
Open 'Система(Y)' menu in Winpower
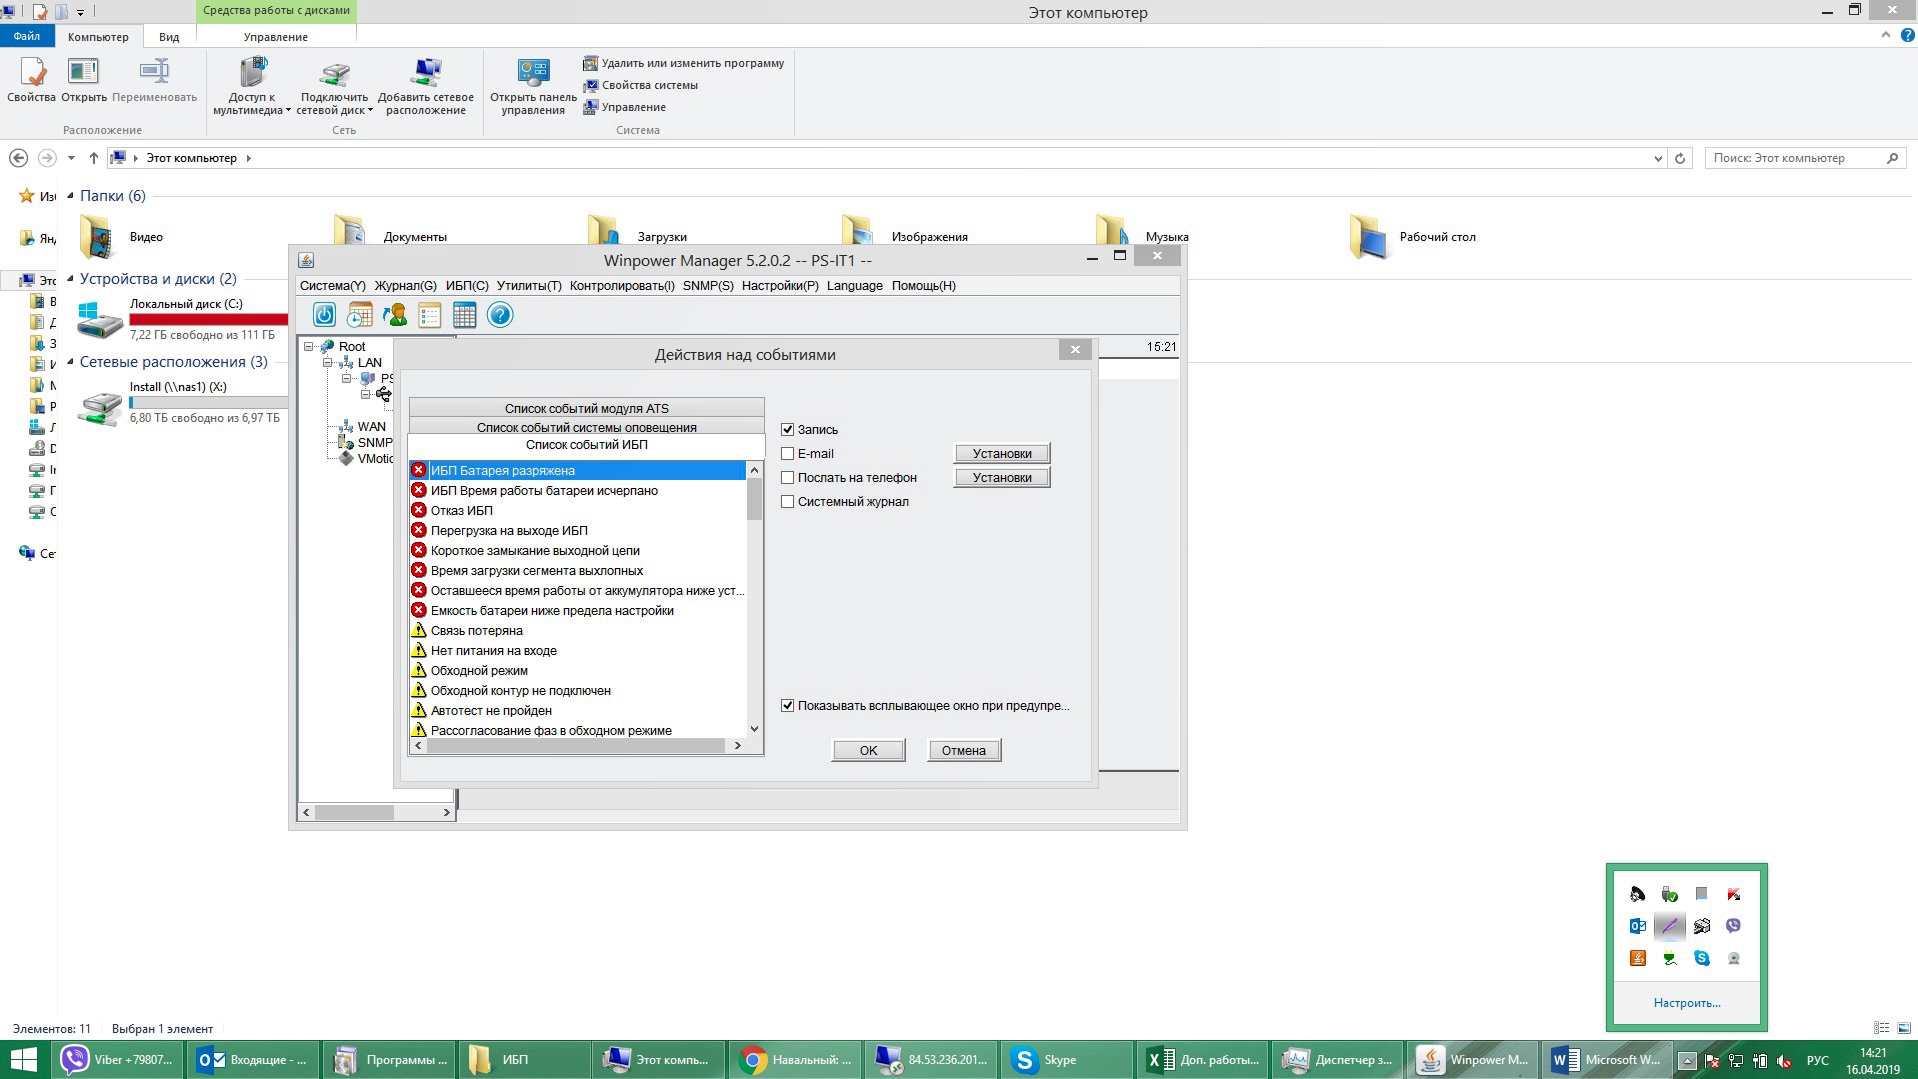[333, 286]
